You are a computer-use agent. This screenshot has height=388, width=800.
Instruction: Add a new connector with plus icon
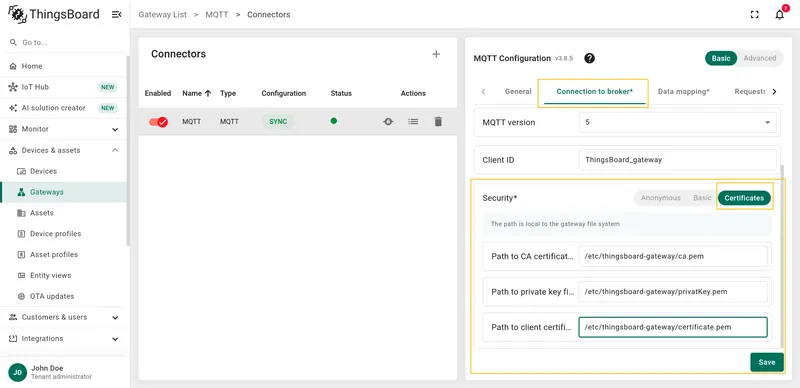coord(436,54)
